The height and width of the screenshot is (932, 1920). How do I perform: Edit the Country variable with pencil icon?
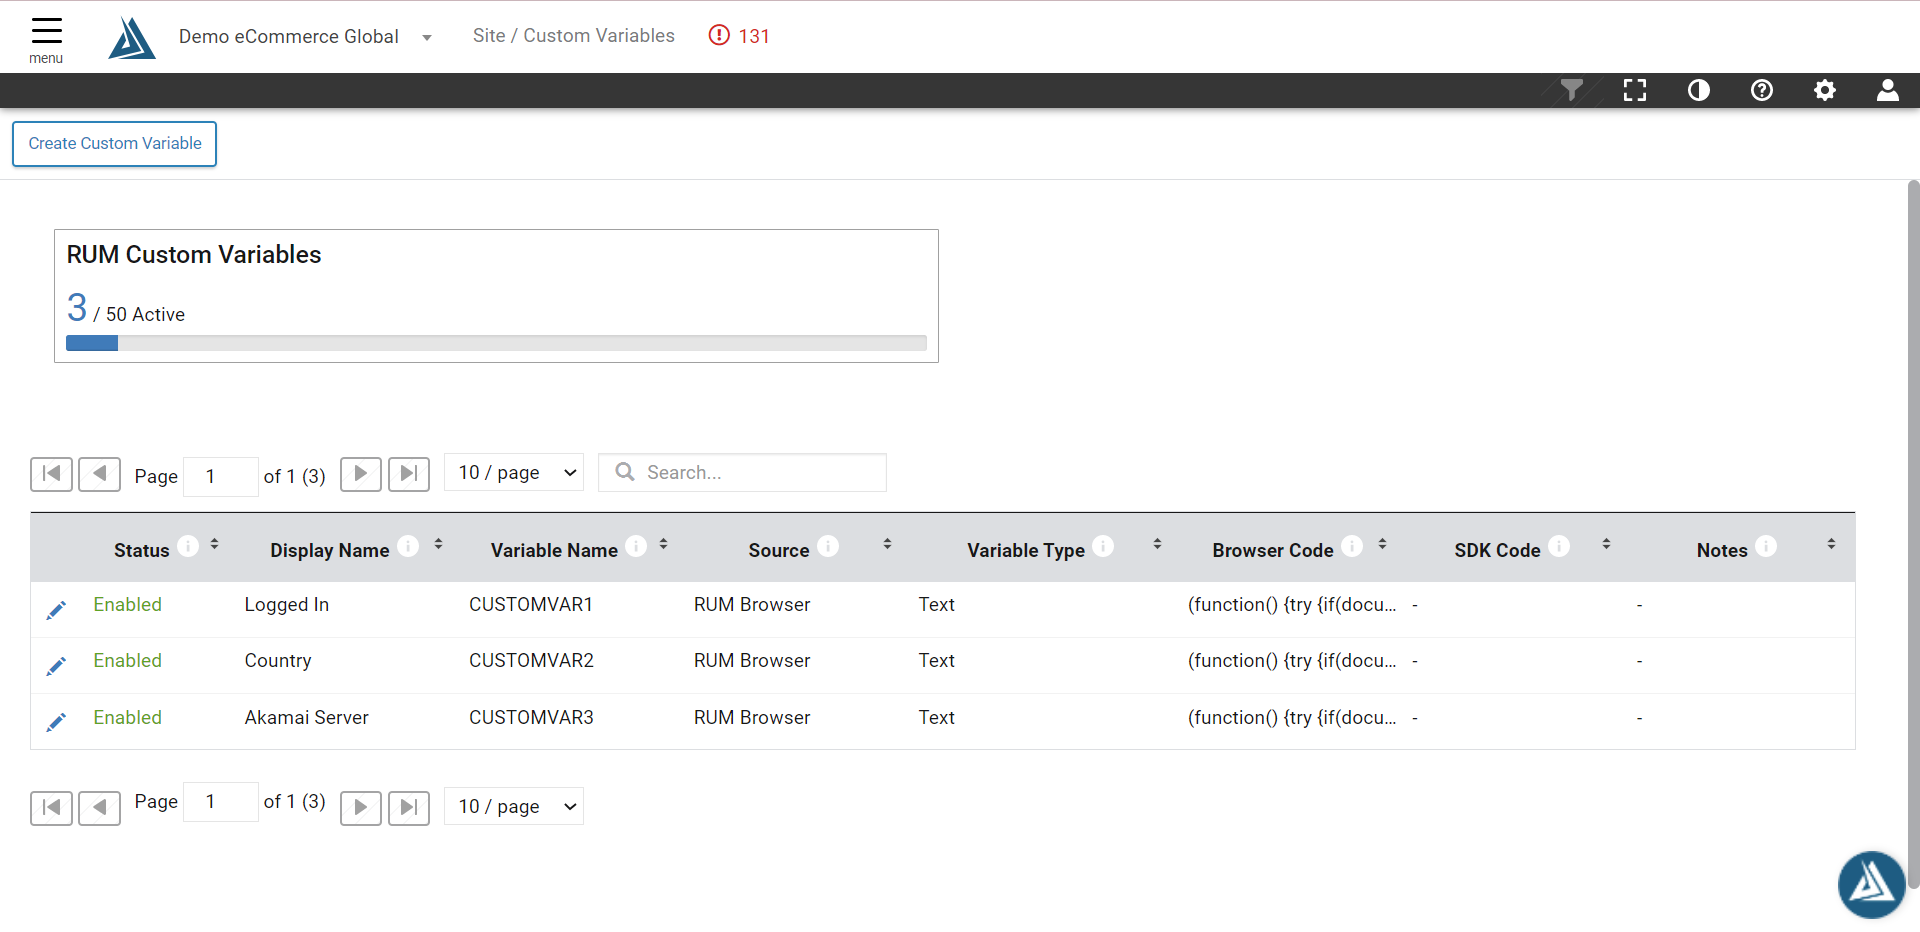(57, 665)
